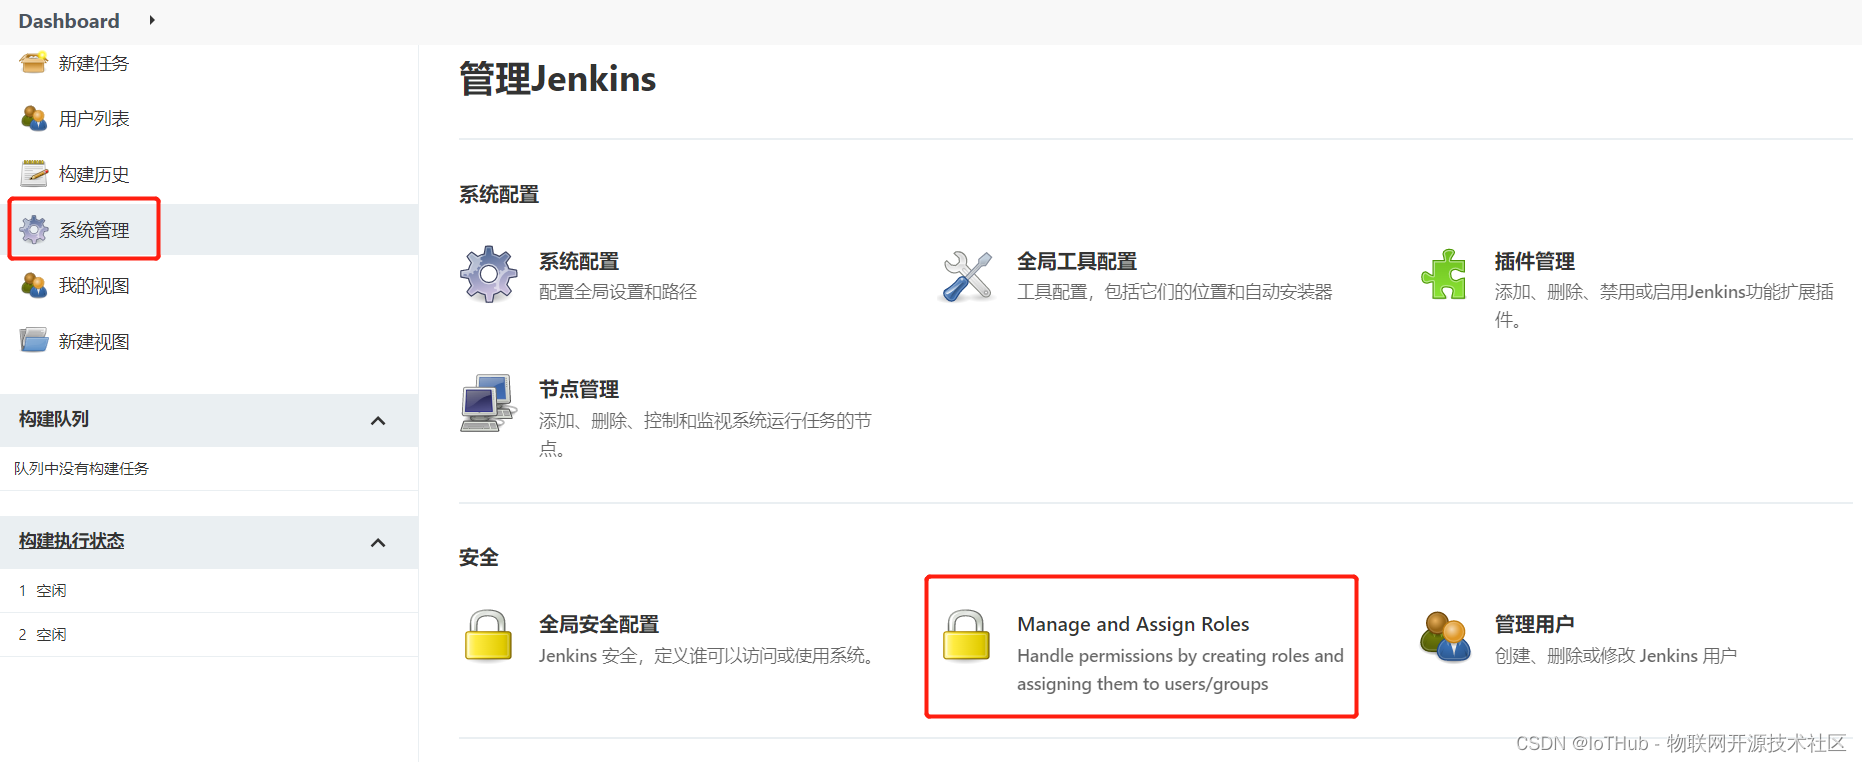Collapse the 构建执行状态 panel
The image size is (1862, 762).
pos(378,543)
